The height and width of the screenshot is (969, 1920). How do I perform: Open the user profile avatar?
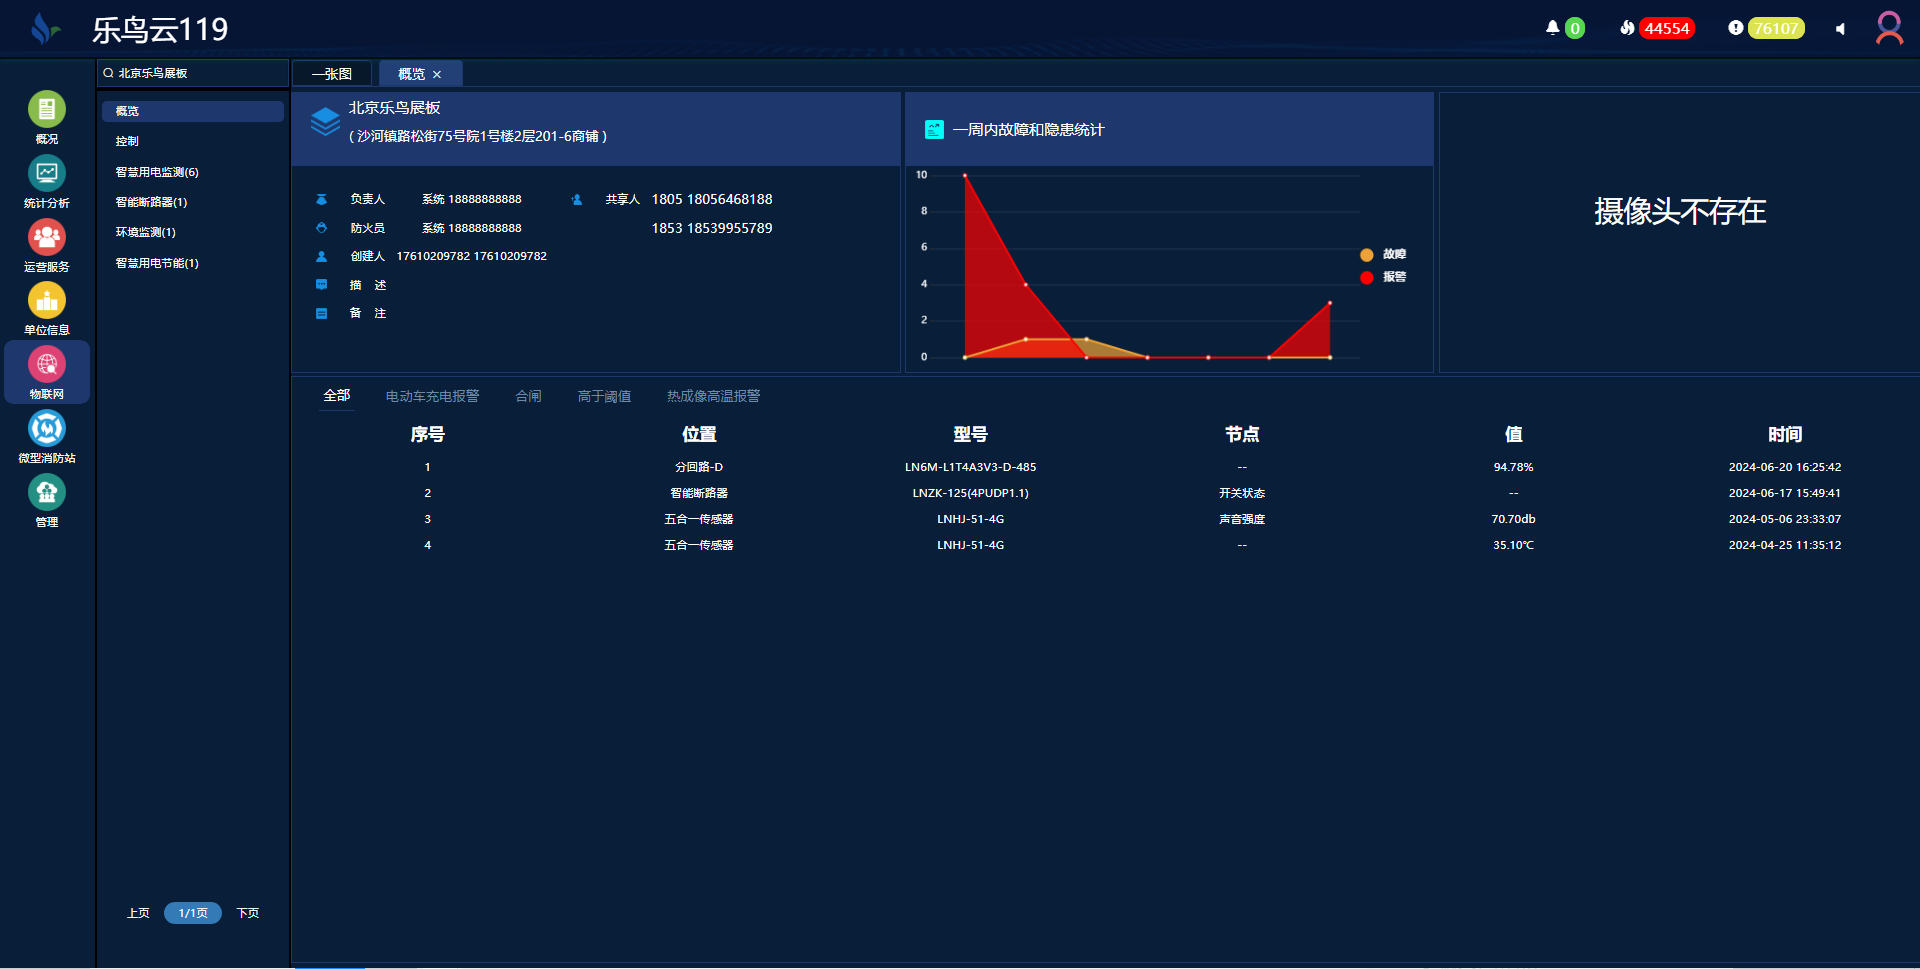[x=1889, y=28]
